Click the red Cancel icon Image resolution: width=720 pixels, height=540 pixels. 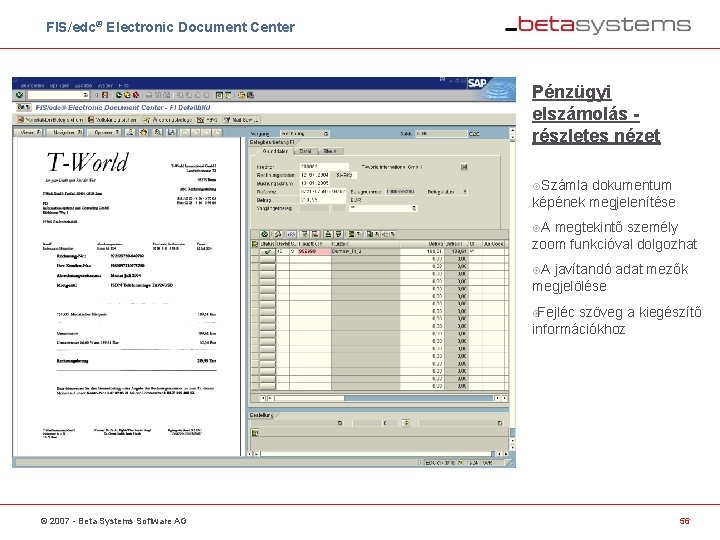tap(136, 95)
